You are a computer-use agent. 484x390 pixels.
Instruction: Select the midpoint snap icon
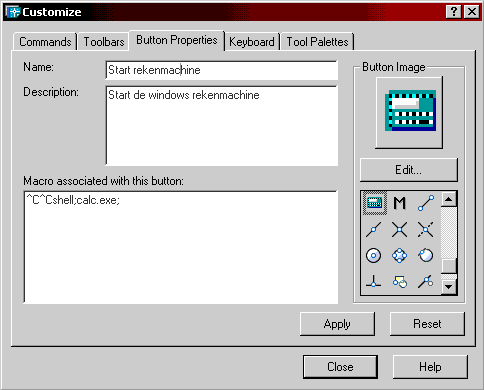click(374, 229)
